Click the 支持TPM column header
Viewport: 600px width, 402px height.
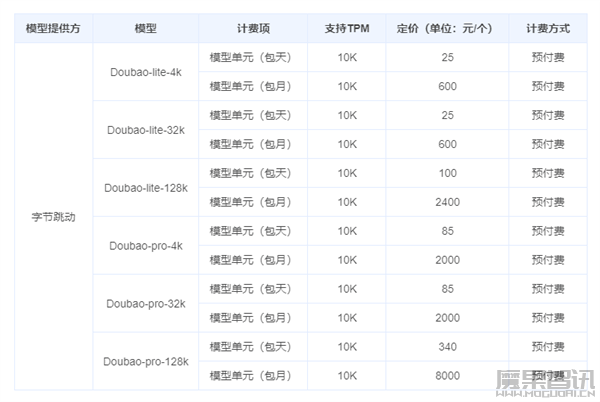pos(347,28)
